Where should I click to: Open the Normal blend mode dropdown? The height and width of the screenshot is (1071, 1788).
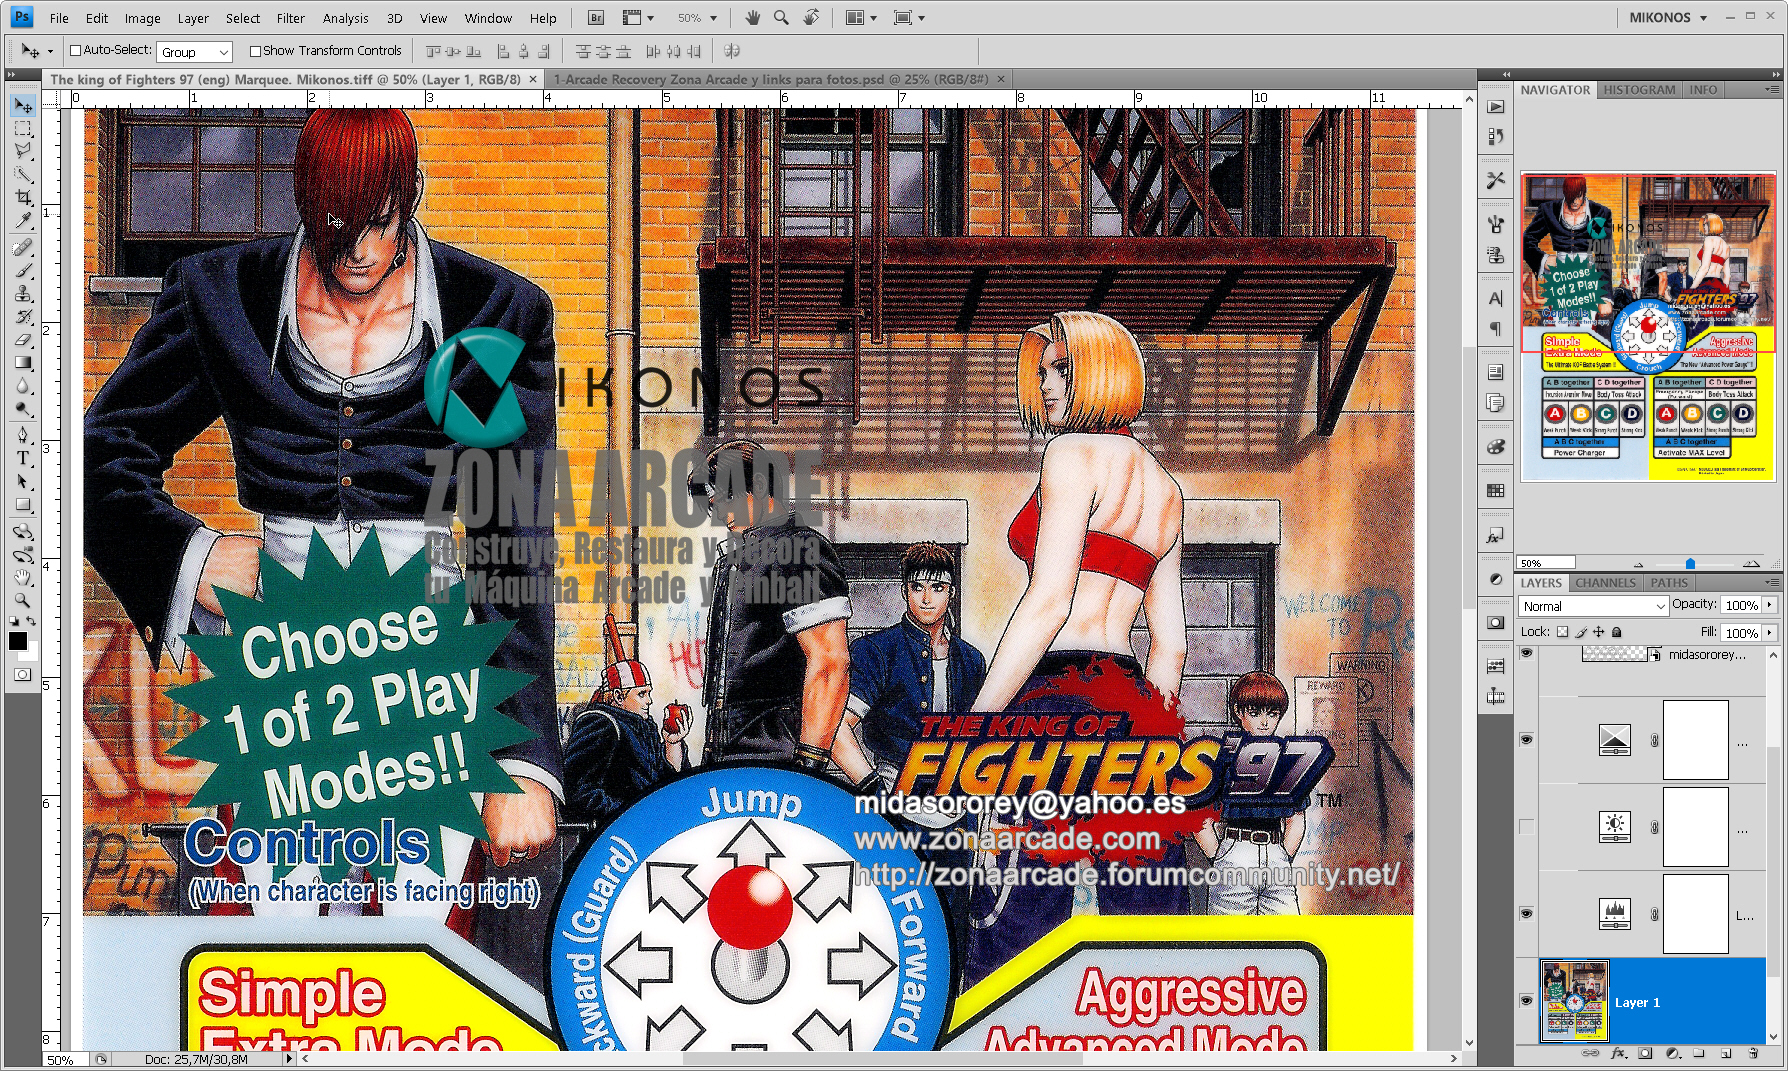point(1593,606)
